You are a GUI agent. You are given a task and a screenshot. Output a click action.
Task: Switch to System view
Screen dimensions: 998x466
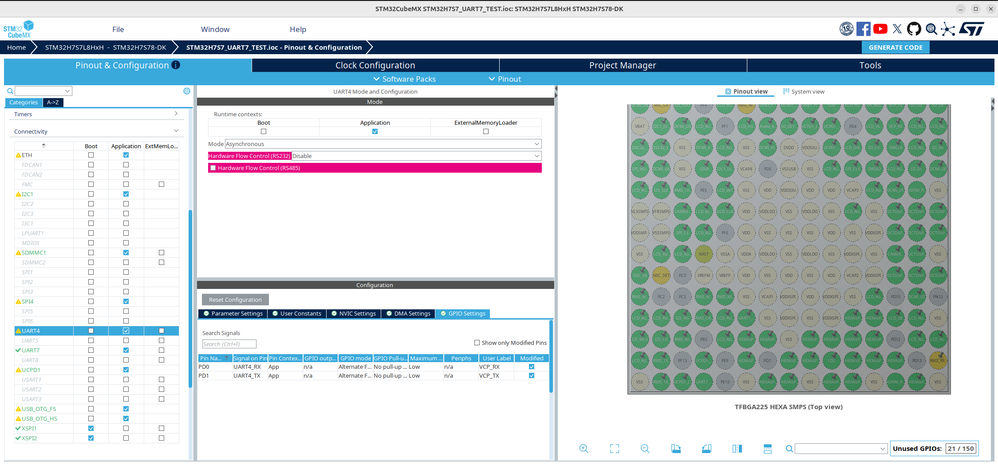click(x=804, y=92)
